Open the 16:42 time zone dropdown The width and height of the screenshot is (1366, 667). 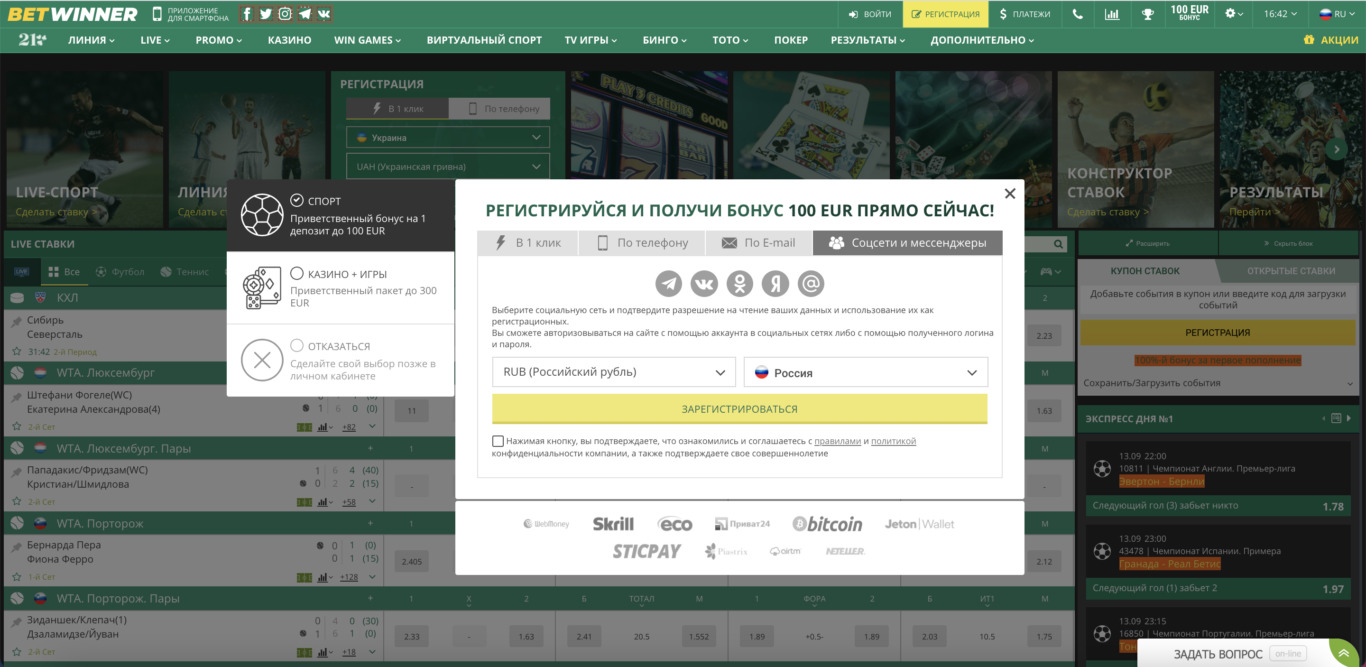coord(1281,14)
